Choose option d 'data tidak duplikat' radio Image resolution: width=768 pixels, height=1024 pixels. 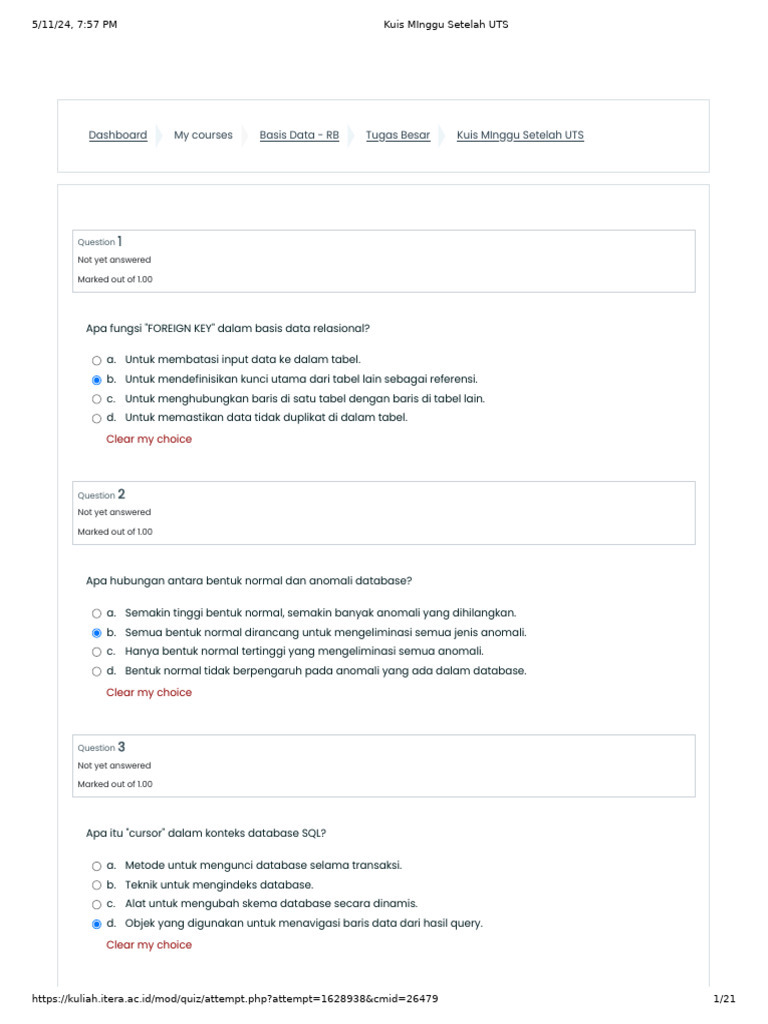tap(96, 418)
